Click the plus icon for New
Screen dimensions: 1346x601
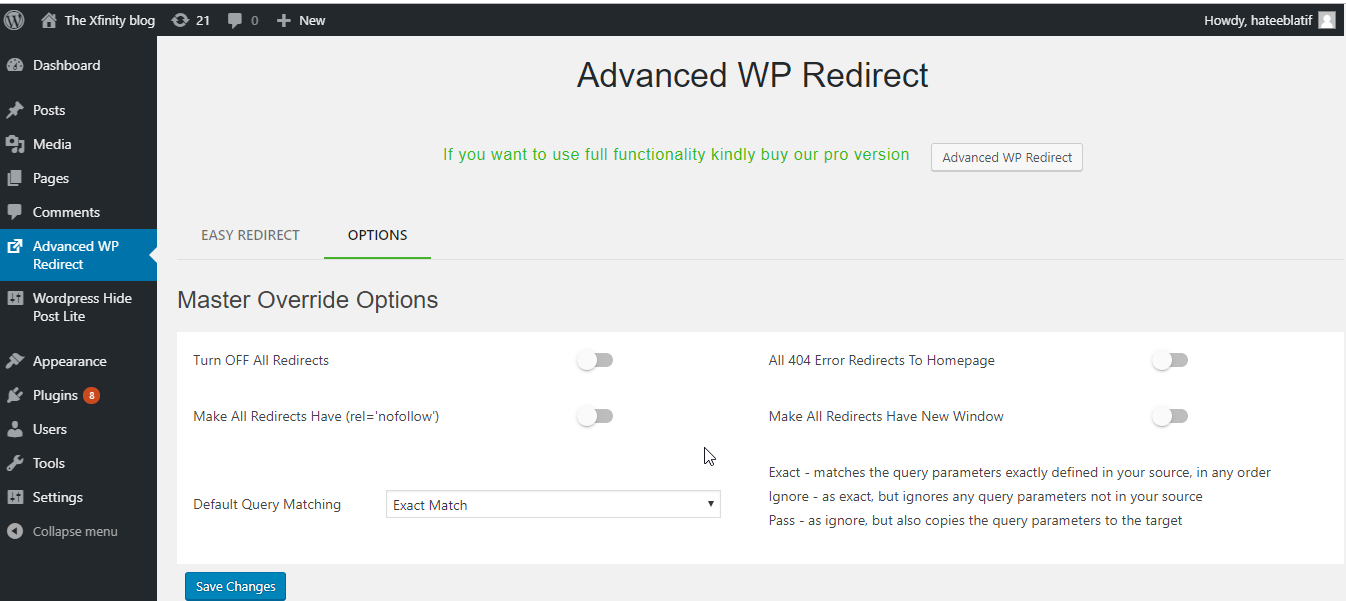click(284, 20)
